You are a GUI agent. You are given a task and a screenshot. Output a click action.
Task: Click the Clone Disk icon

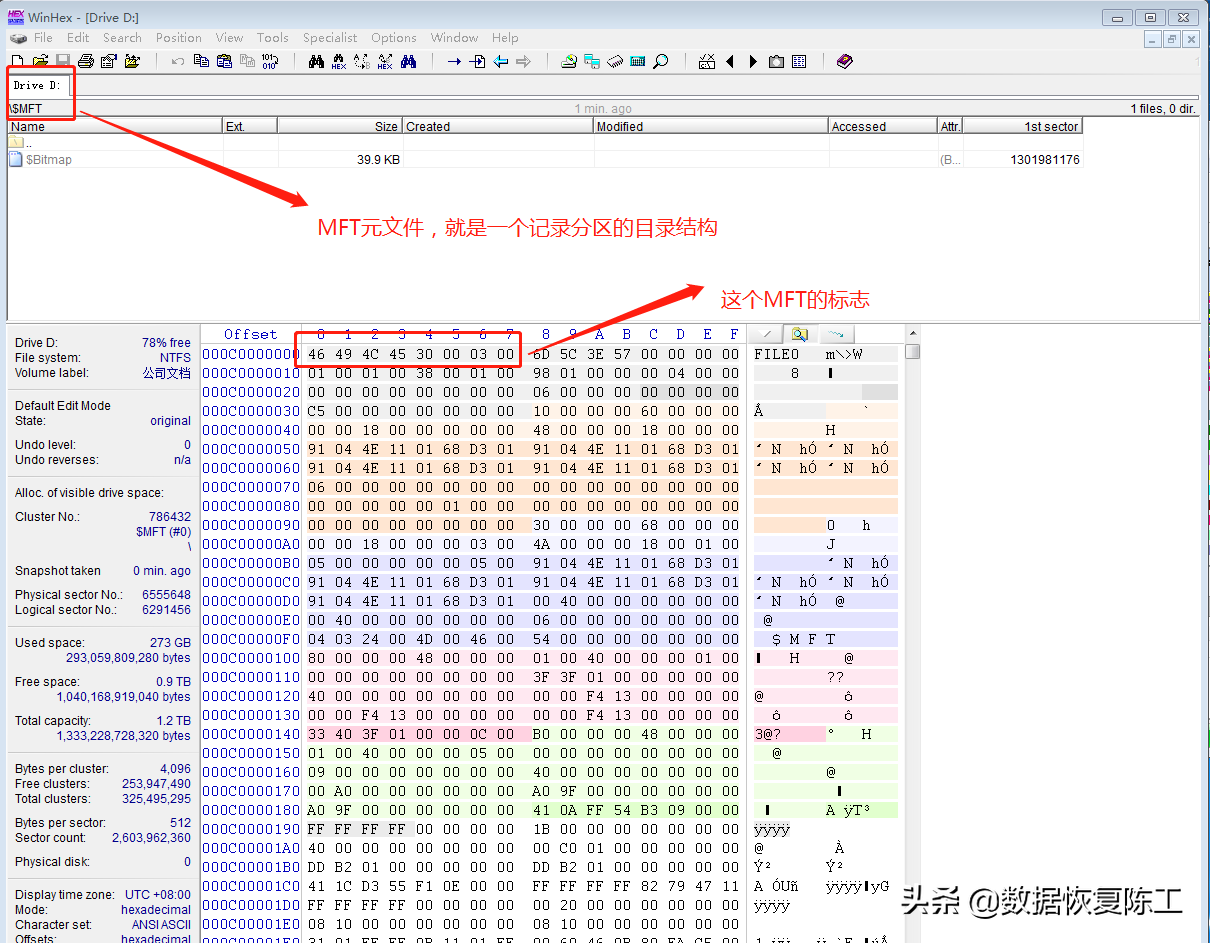click(592, 62)
